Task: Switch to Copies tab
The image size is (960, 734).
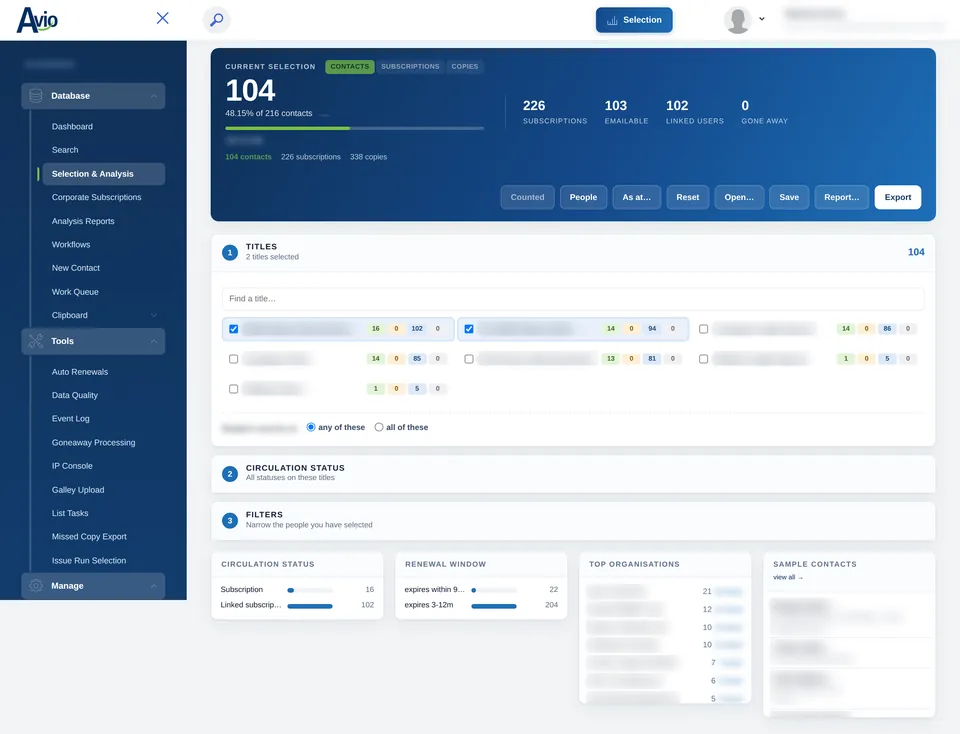Action: pos(465,66)
